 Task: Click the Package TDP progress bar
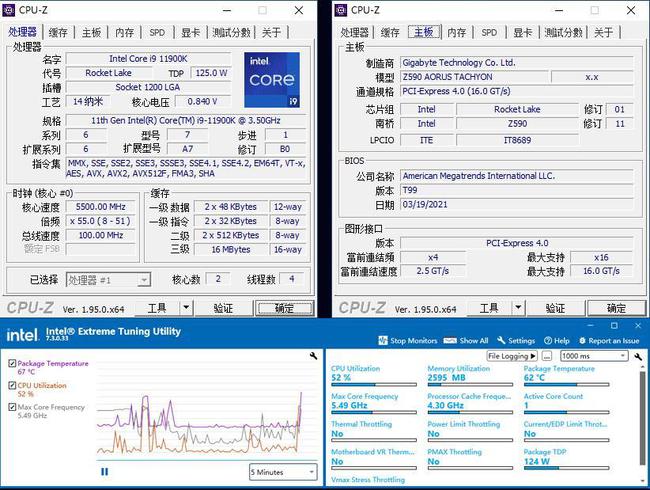click(x=566, y=468)
